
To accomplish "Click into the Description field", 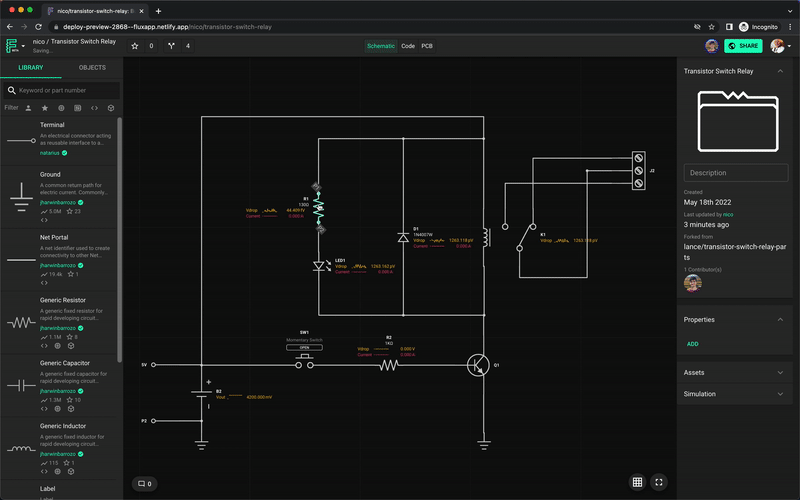I will (736, 173).
